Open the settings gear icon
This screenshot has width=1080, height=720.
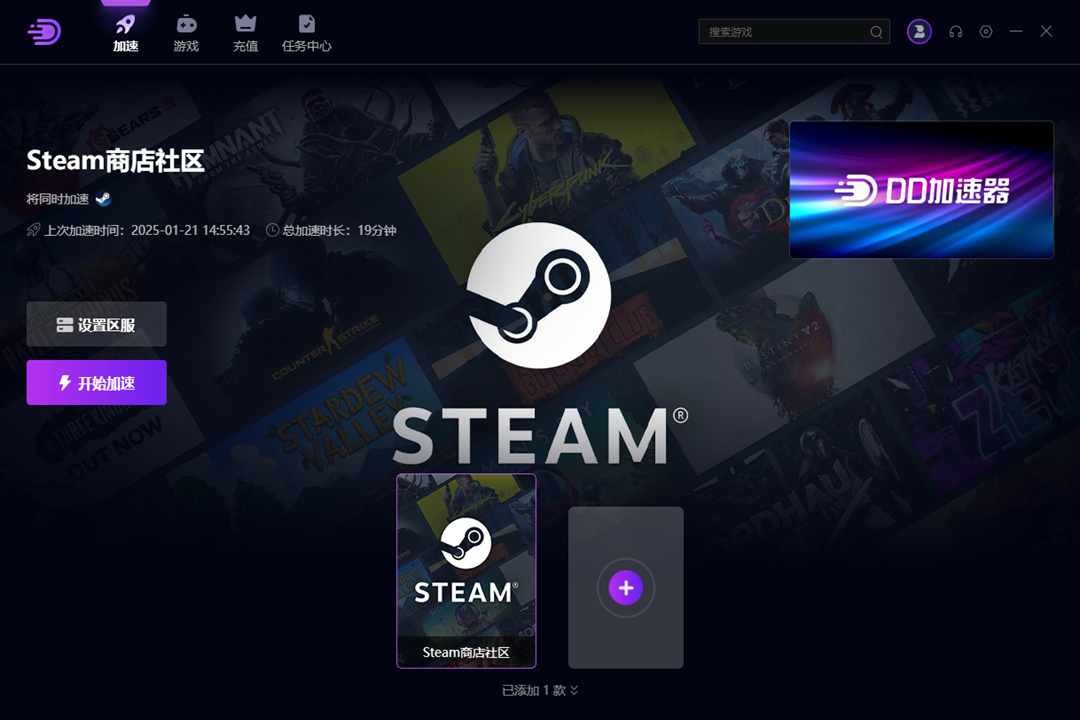986,32
